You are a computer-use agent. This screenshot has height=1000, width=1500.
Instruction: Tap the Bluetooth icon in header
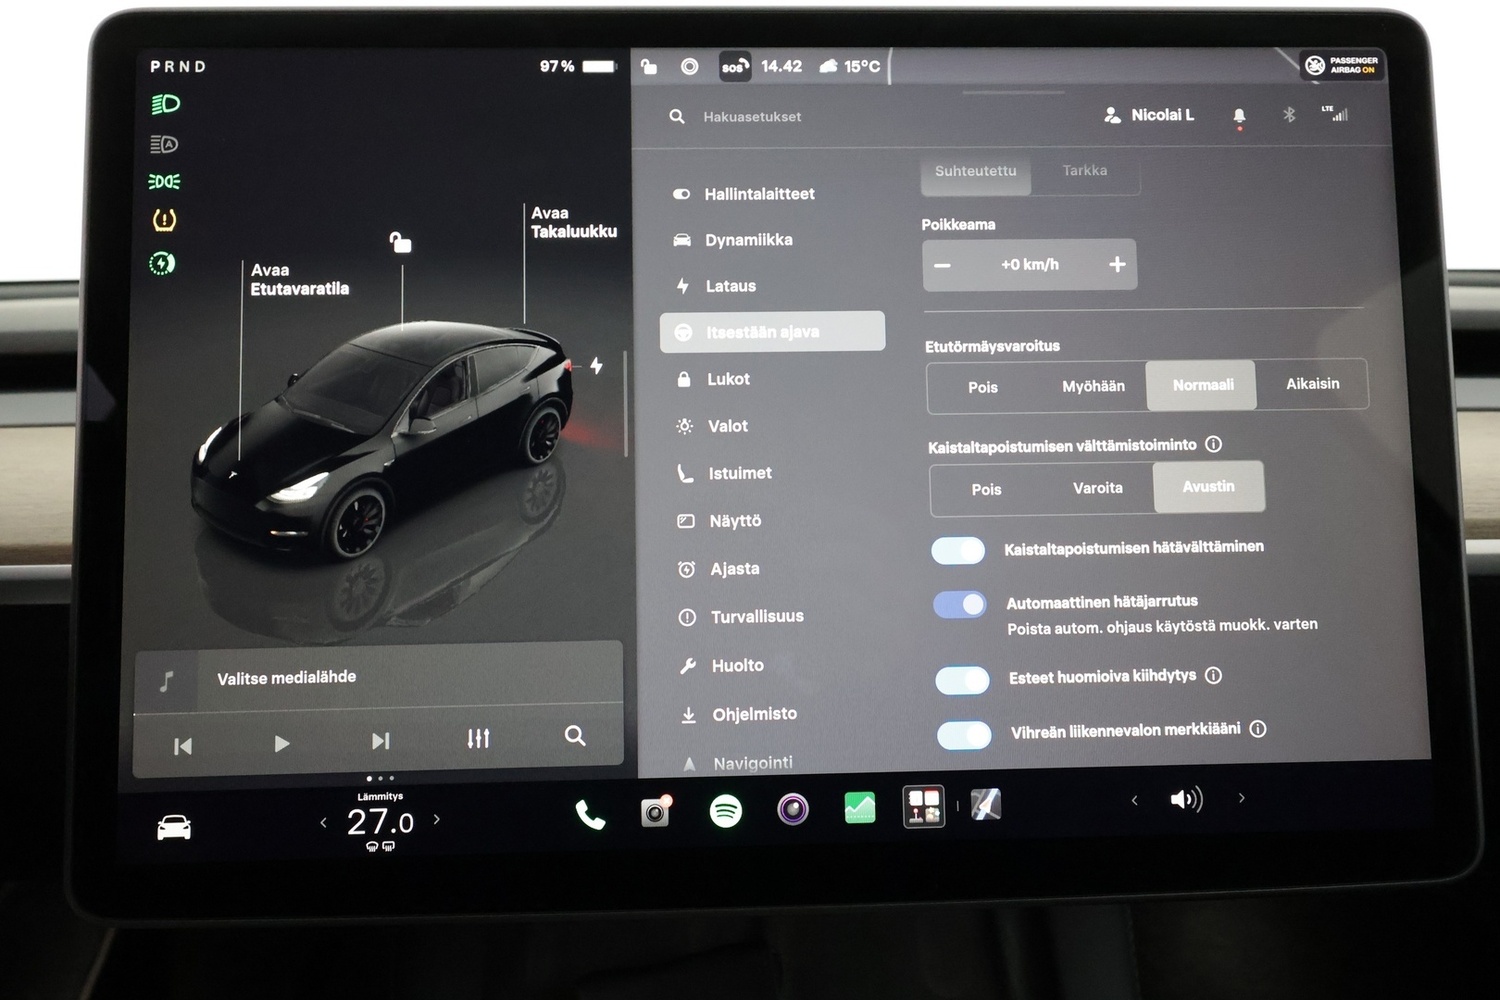(1289, 115)
